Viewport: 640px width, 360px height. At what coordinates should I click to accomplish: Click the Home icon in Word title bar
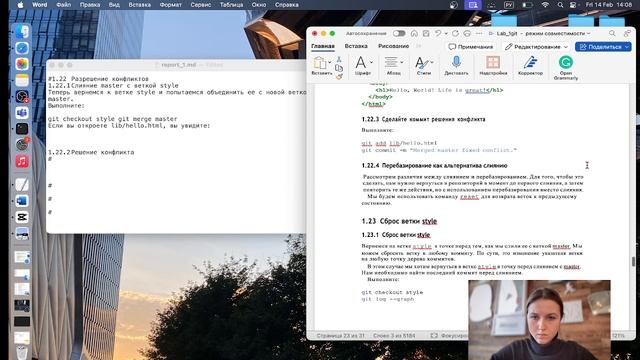414,33
